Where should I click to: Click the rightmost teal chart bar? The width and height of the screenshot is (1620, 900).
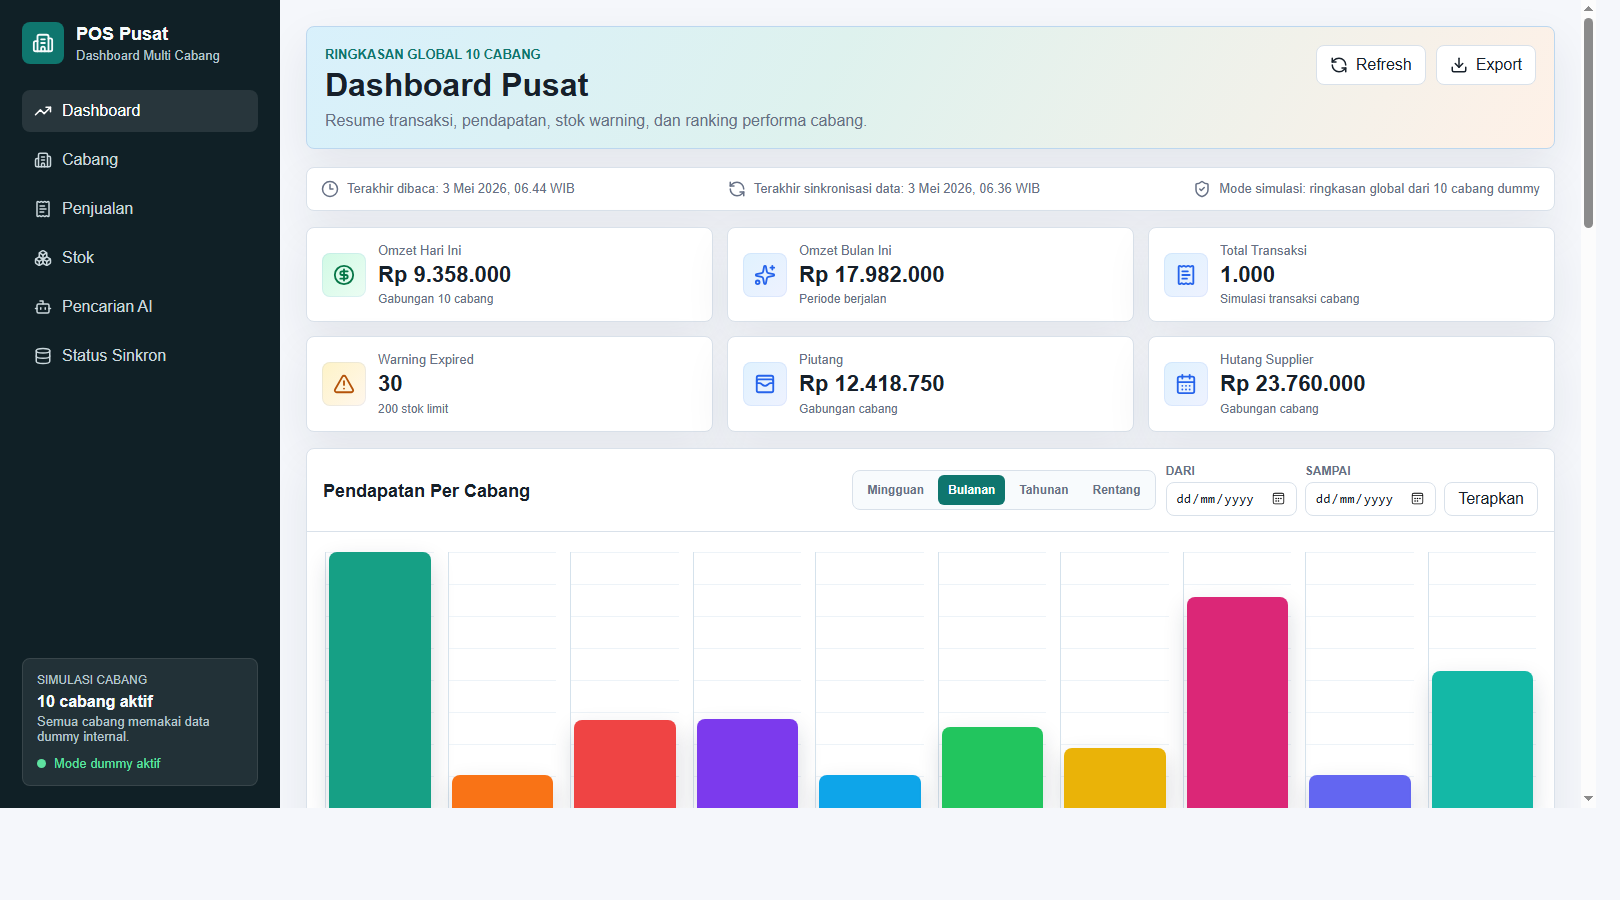click(x=1482, y=739)
